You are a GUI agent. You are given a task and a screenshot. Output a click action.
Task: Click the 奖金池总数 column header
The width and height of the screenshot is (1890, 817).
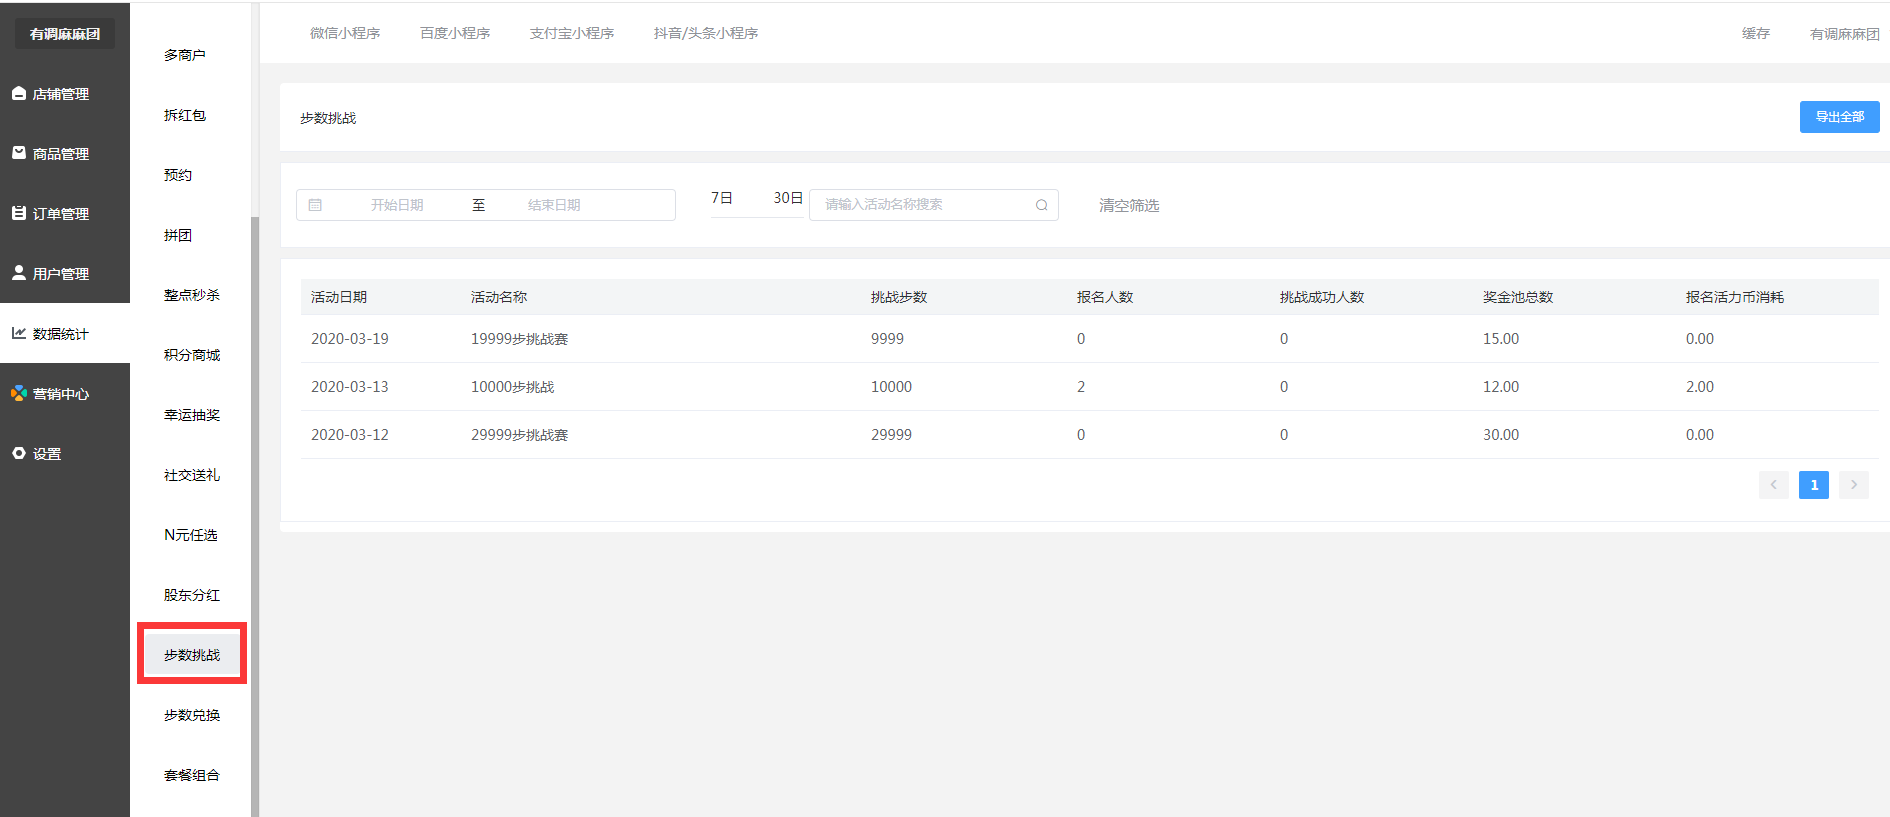click(x=1518, y=297)
